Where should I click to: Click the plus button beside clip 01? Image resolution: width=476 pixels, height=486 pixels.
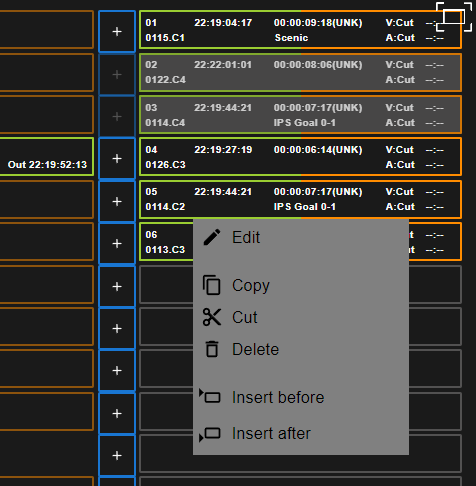click(x=117, y=31)
